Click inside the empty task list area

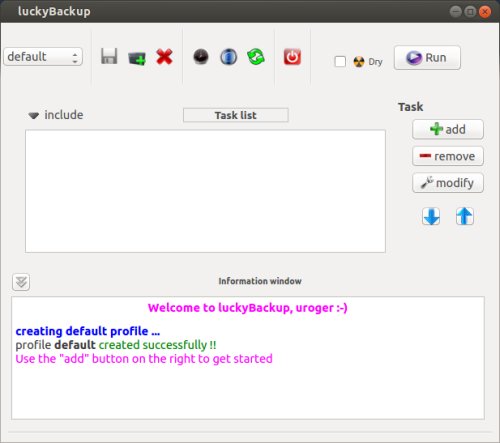(x=205, y=191)
